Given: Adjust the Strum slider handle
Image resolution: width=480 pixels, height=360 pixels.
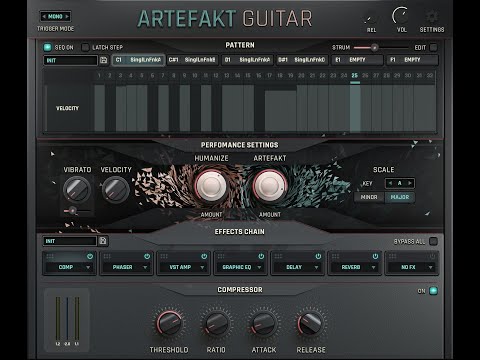Looking at the screenshot, I should 374,48.
